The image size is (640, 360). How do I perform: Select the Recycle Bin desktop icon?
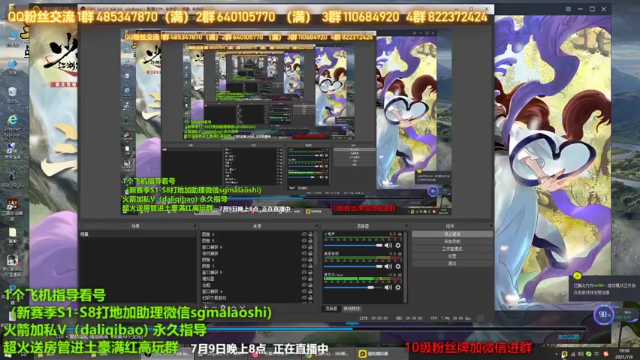[12, 96]
